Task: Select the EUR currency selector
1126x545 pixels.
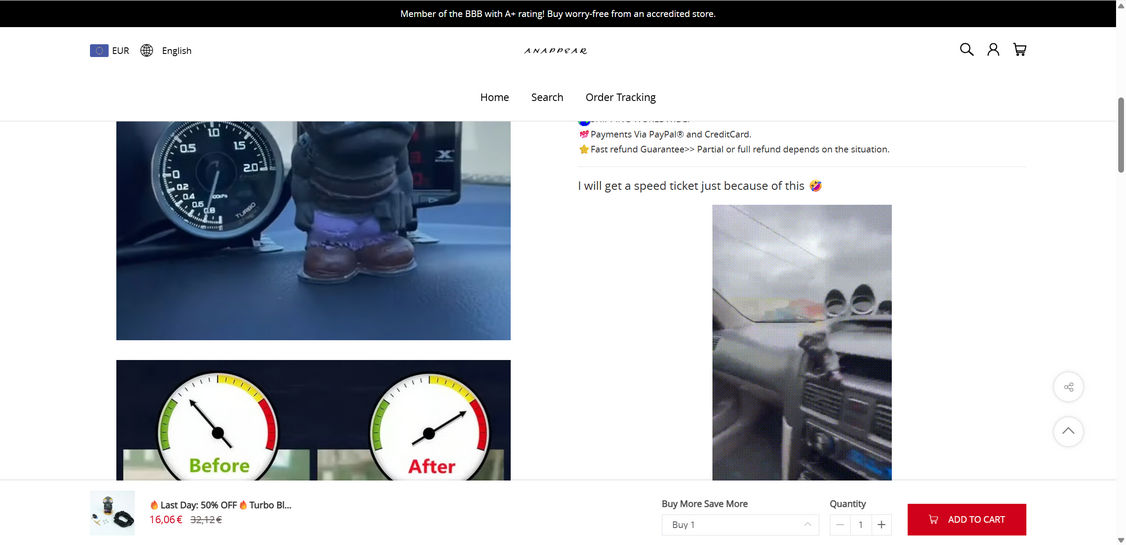Action: coord(110,50)
